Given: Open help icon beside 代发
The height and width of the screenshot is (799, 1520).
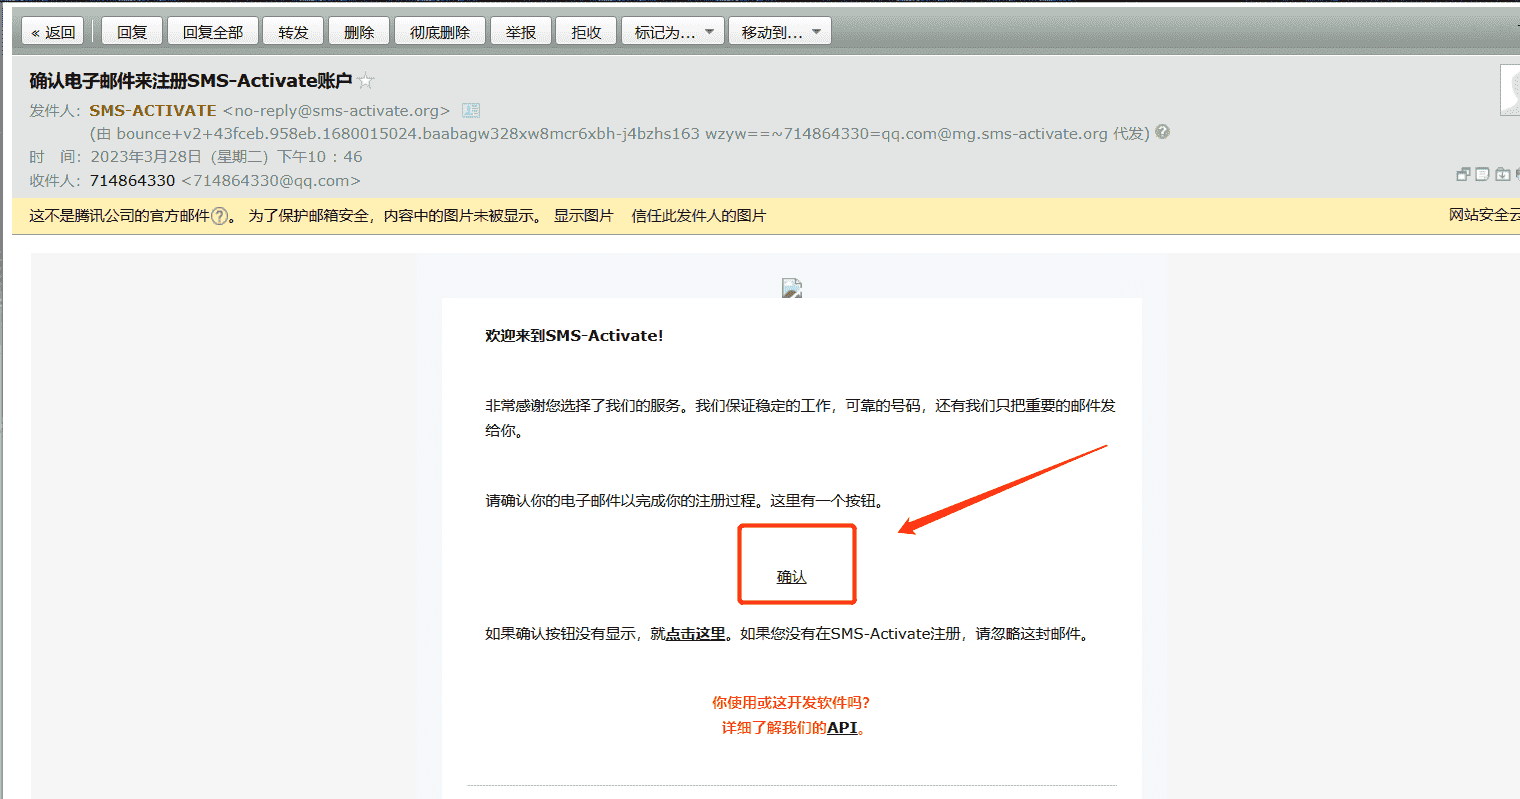Looking at the screenshot, I should coord(1162,132).
